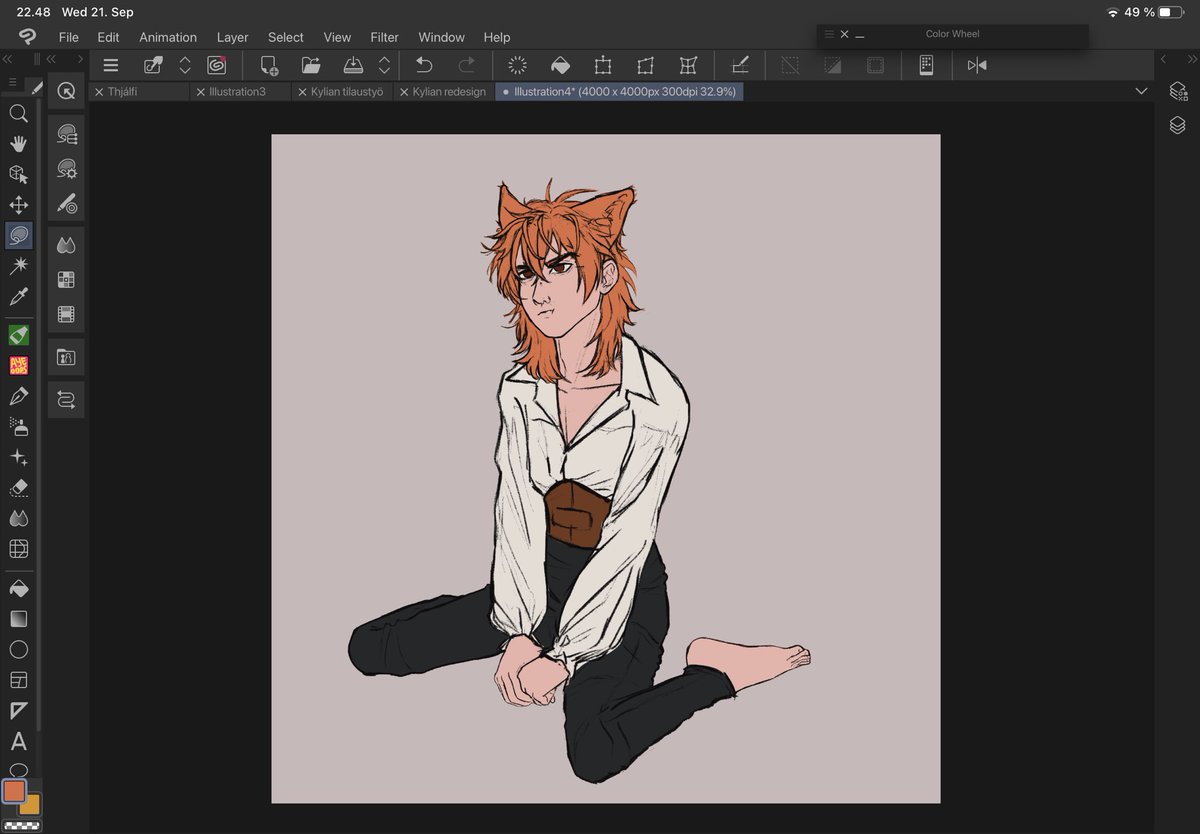The image size is (1200, 834).
Task: Select the red custom brush tool
Action: 18,366
